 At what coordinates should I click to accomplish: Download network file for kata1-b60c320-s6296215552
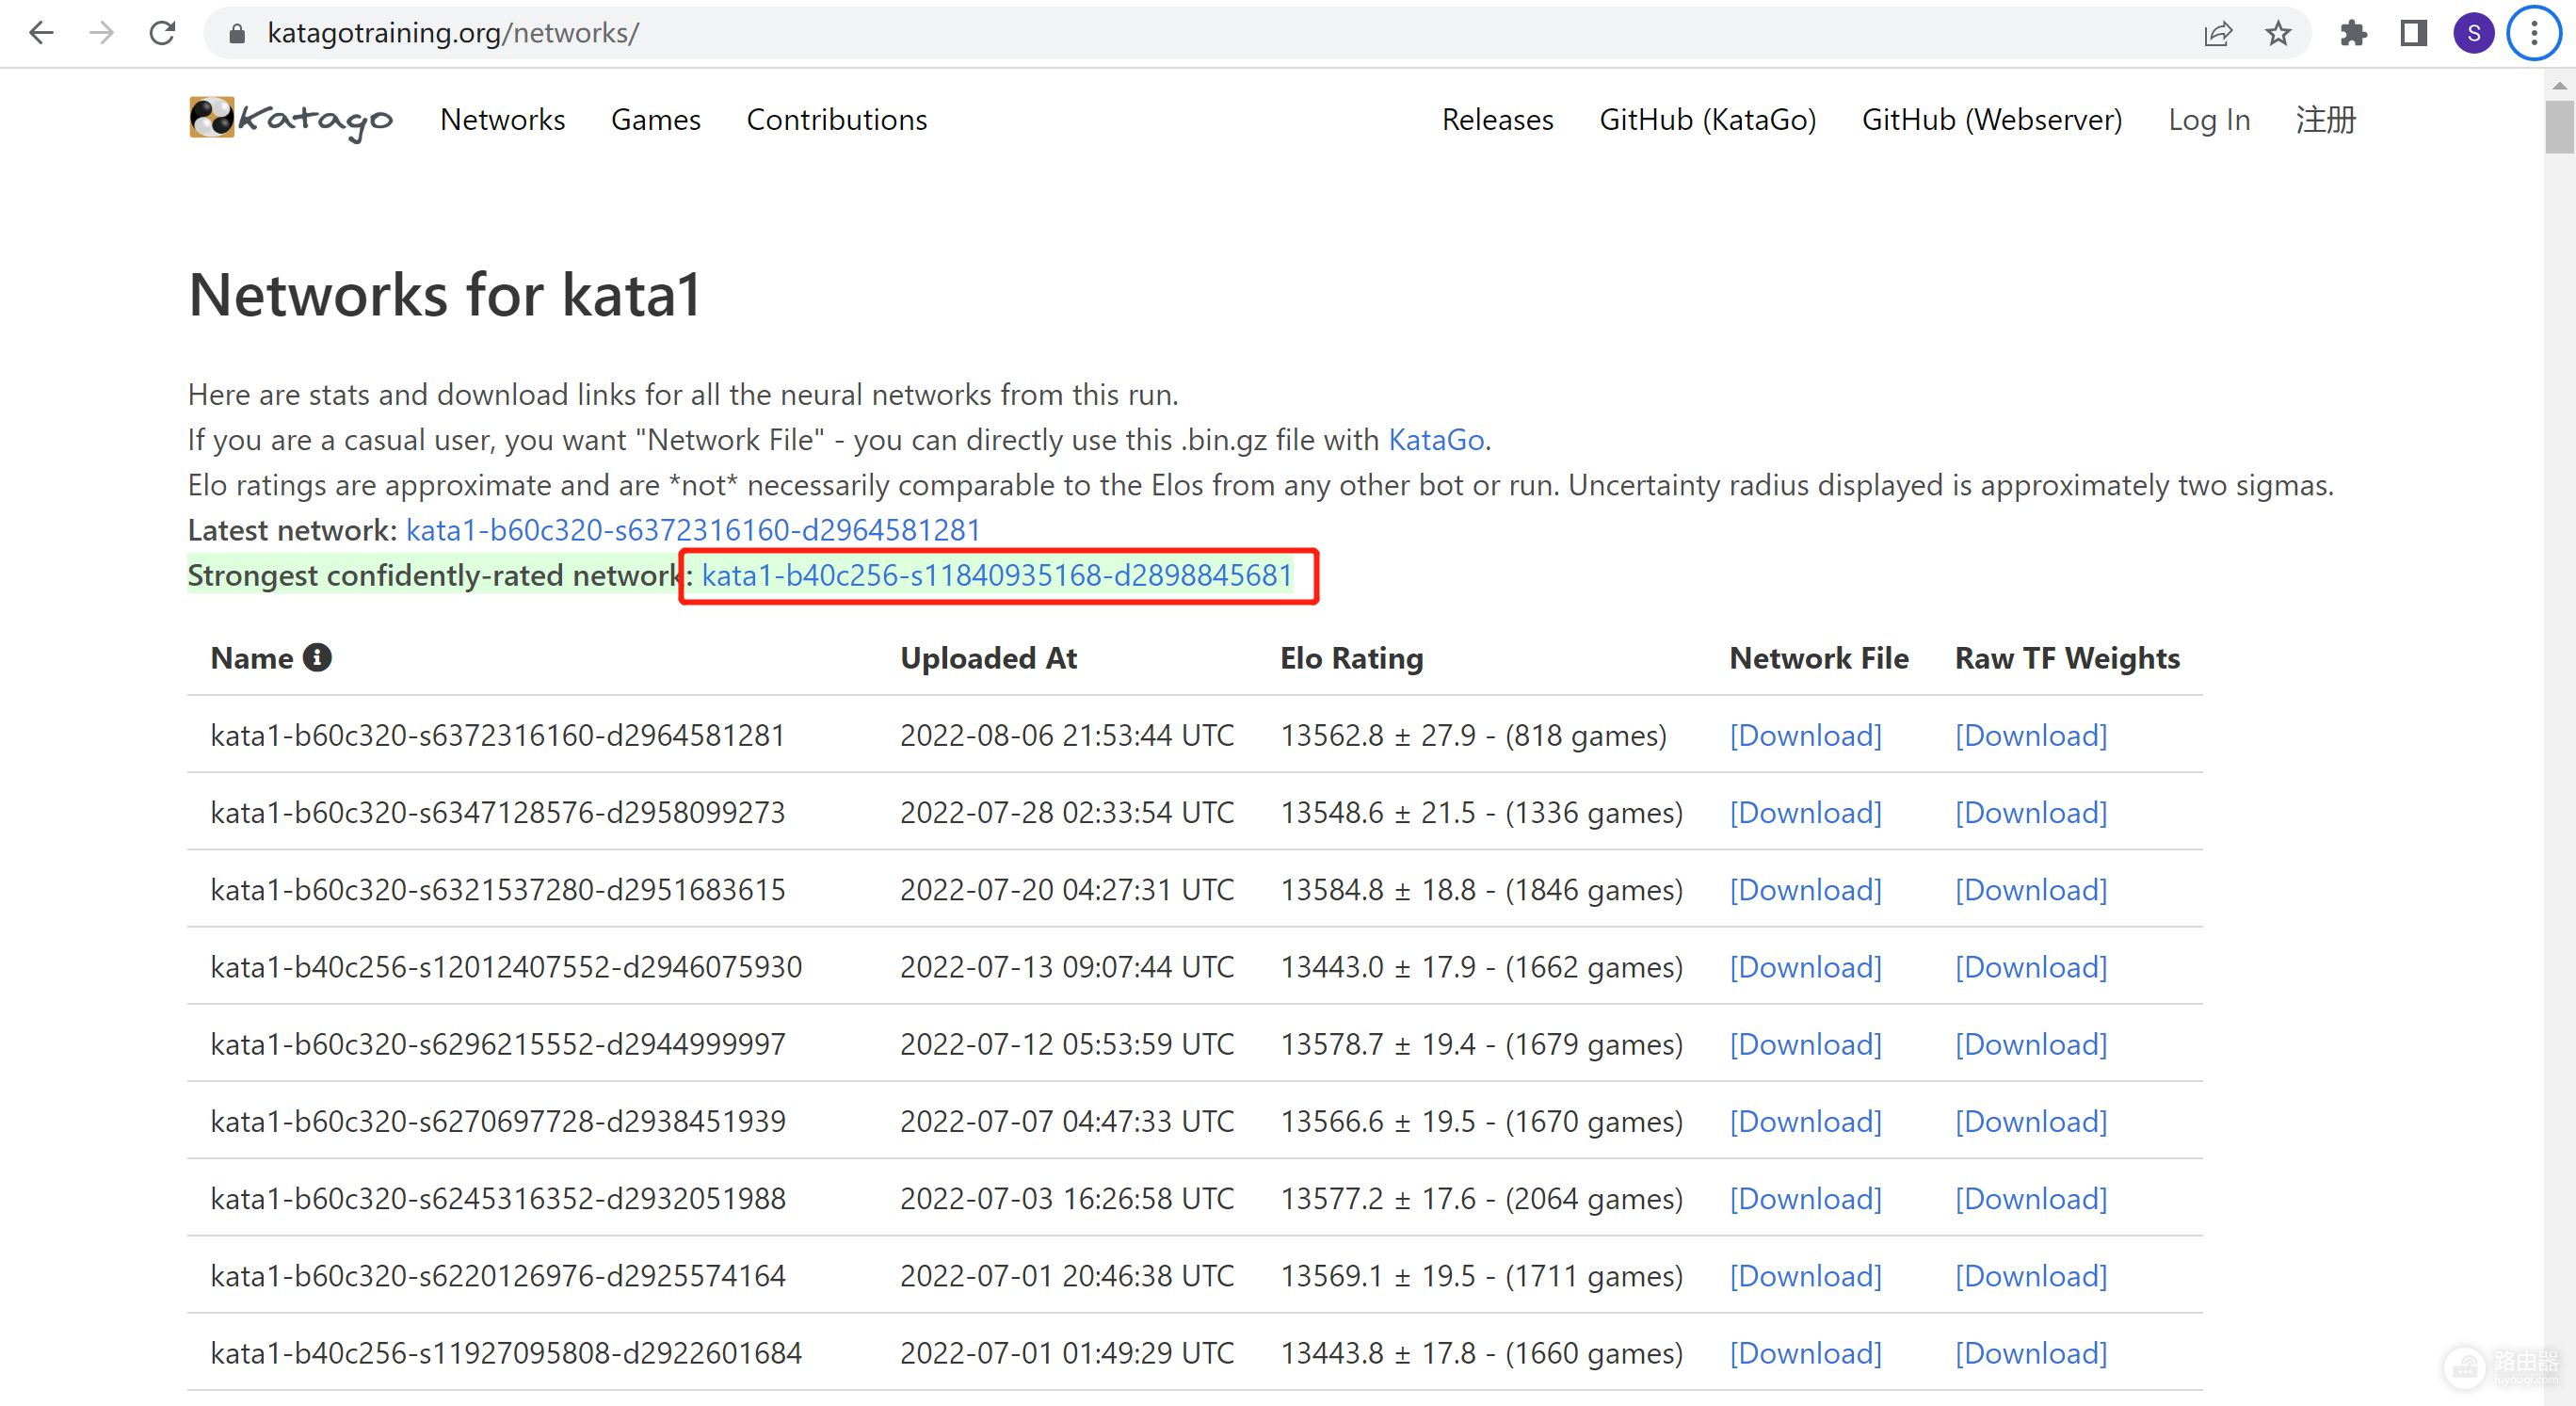[1805, 1045]
